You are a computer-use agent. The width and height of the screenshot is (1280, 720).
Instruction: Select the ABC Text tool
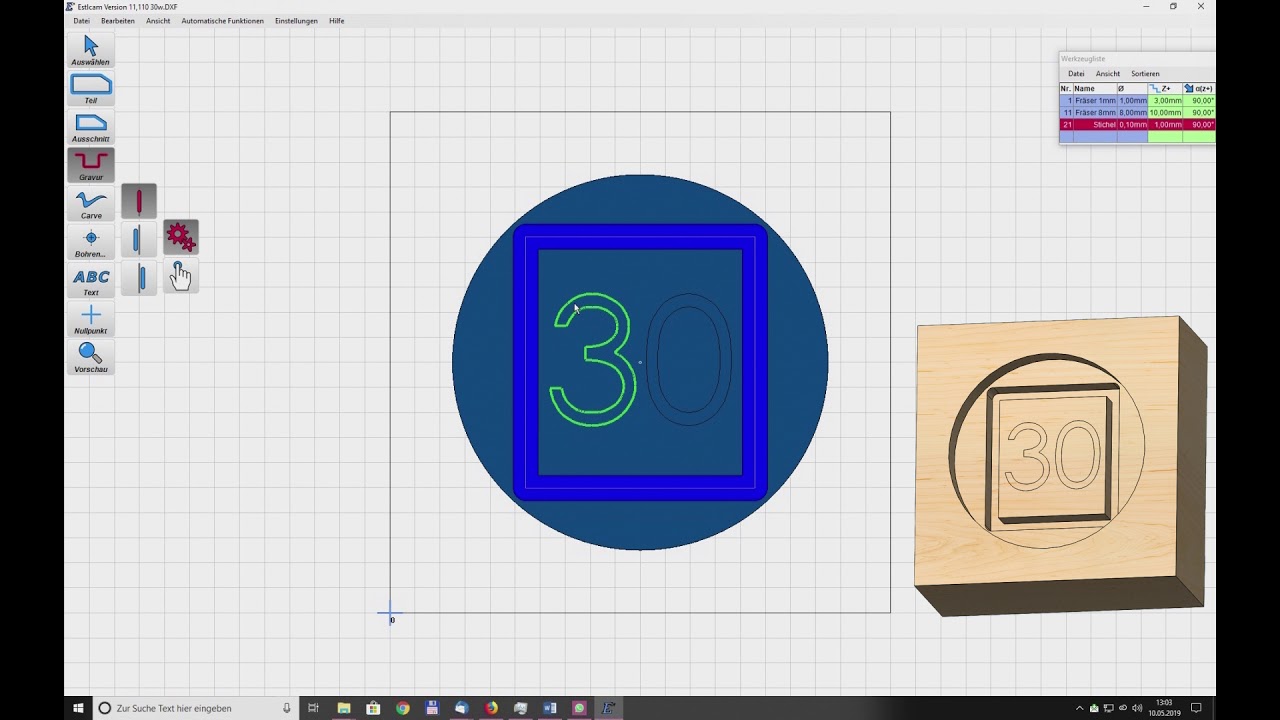click(91, 281)
